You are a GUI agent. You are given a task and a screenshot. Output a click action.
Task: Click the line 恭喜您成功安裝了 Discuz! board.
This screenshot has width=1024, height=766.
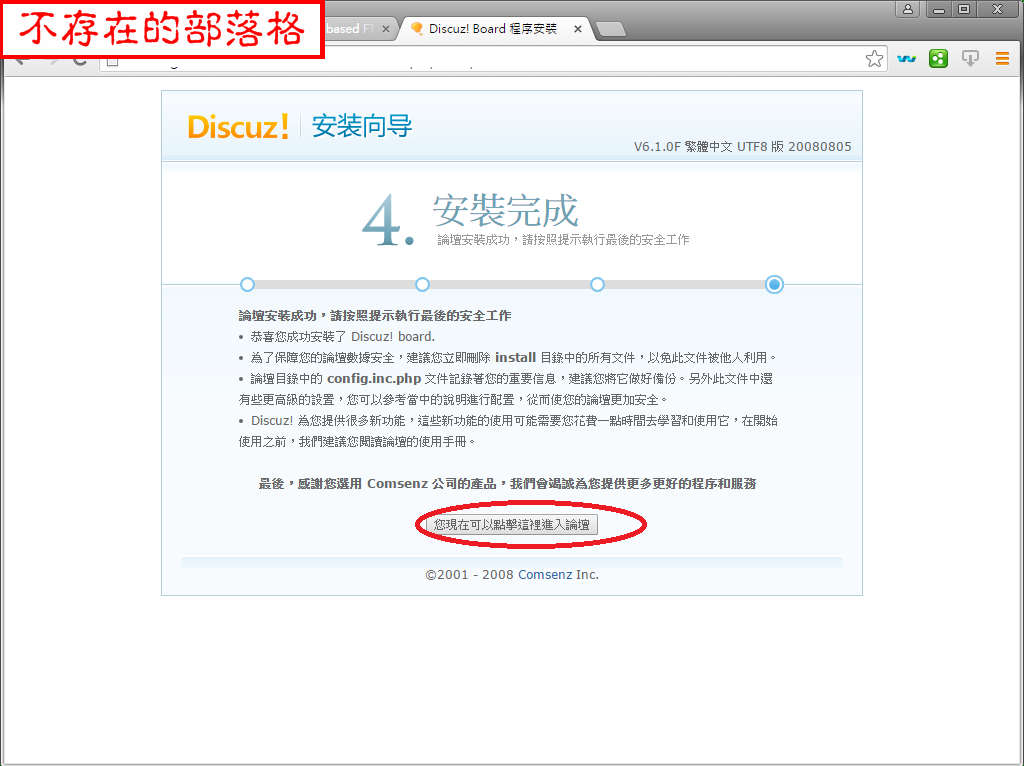342,337
